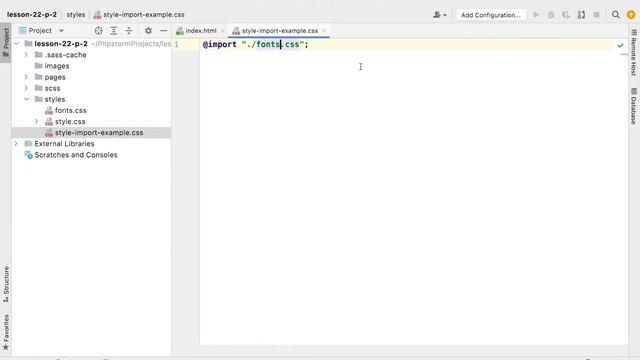Expand the style.css node
Viewport: 640px width, 360px height.
36,121
